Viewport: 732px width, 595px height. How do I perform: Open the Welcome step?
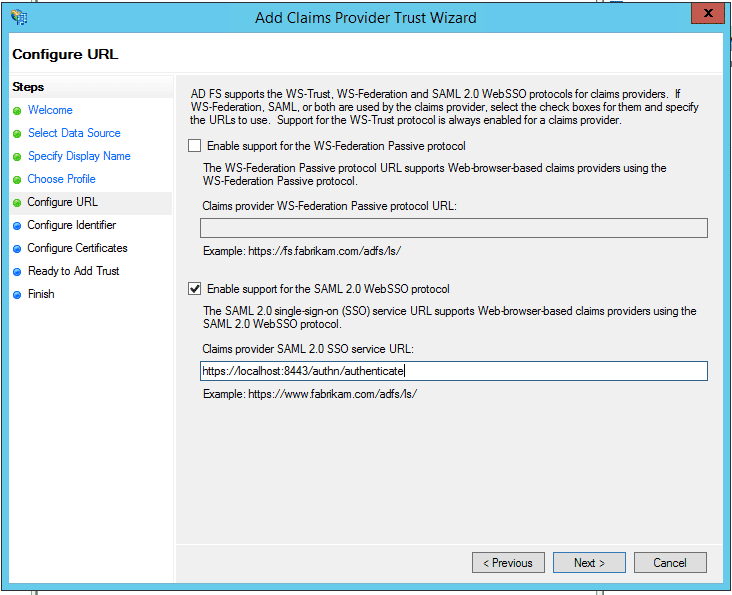[x=50, y=110]
